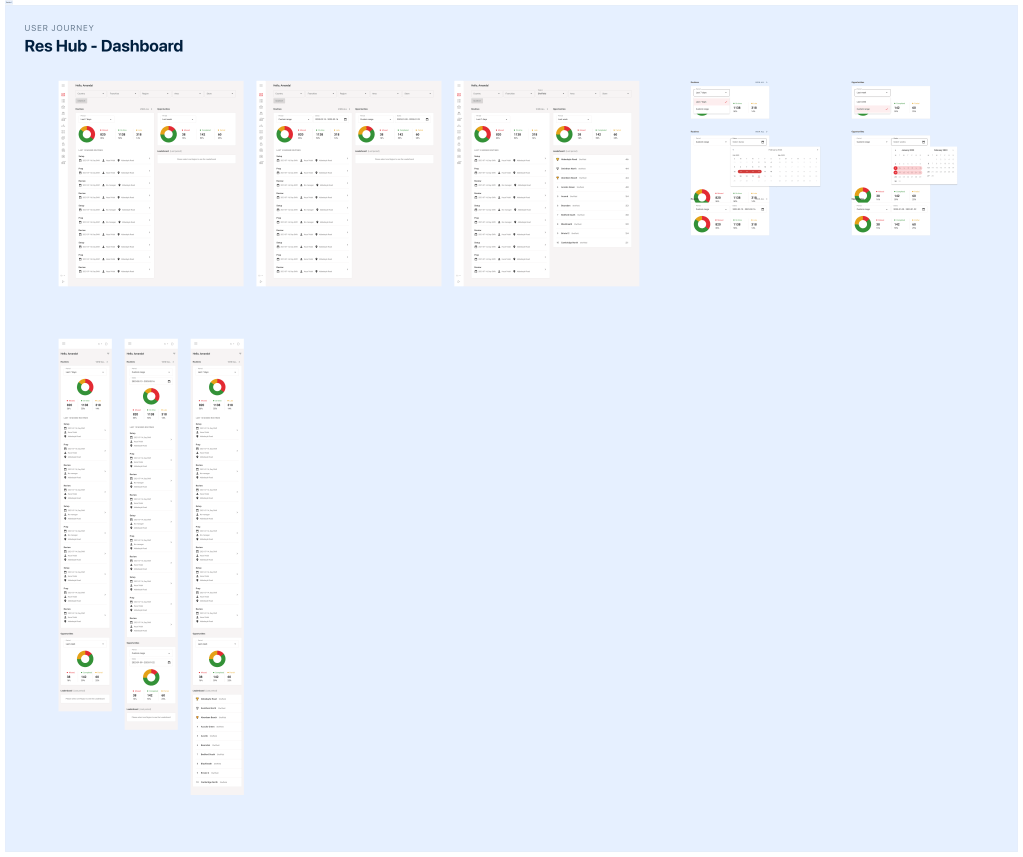Click calendar icon in second frame Routines date field

pyautogui.click(x=345, y=119)
